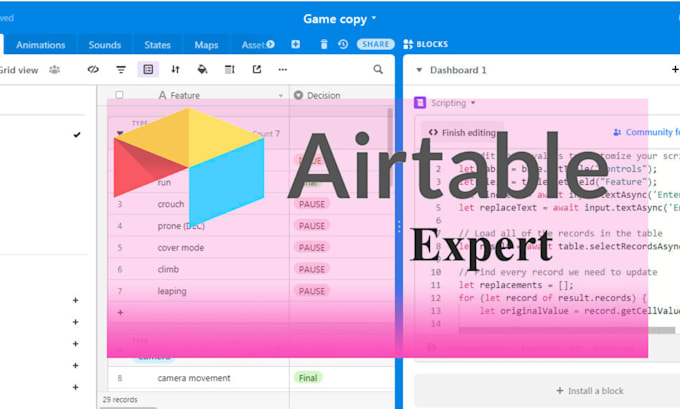The width and height of the screenshot is (680, 409).
Task: Tick the select-all checkbox in header
Action: click(x=119, y=95)
